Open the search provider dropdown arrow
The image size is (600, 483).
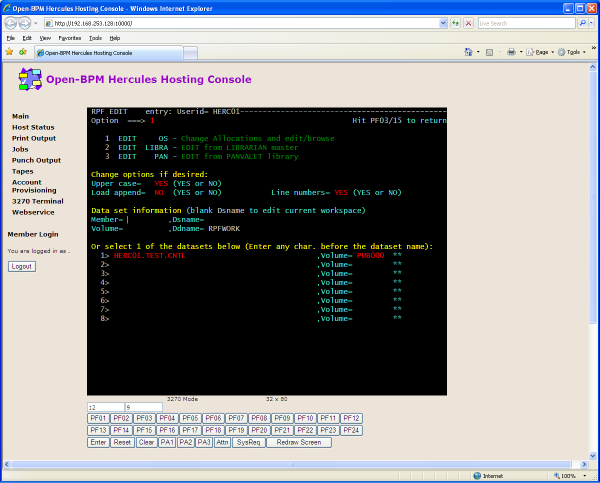point(591,23)
